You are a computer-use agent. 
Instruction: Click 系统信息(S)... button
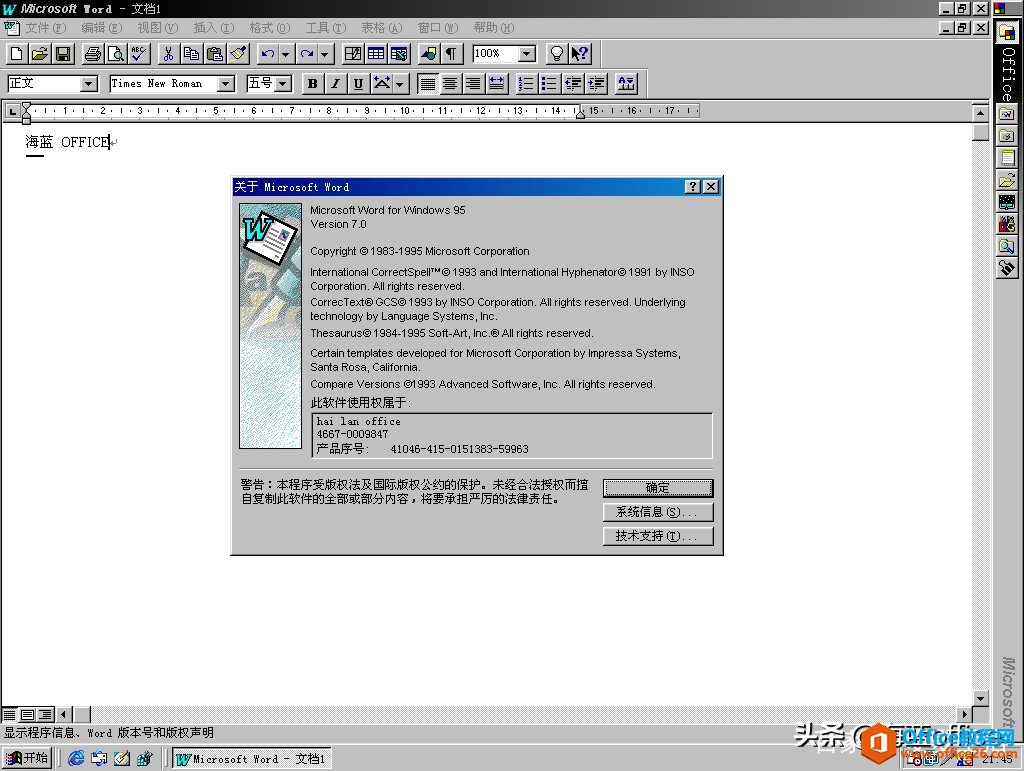[x=658, y=512]
